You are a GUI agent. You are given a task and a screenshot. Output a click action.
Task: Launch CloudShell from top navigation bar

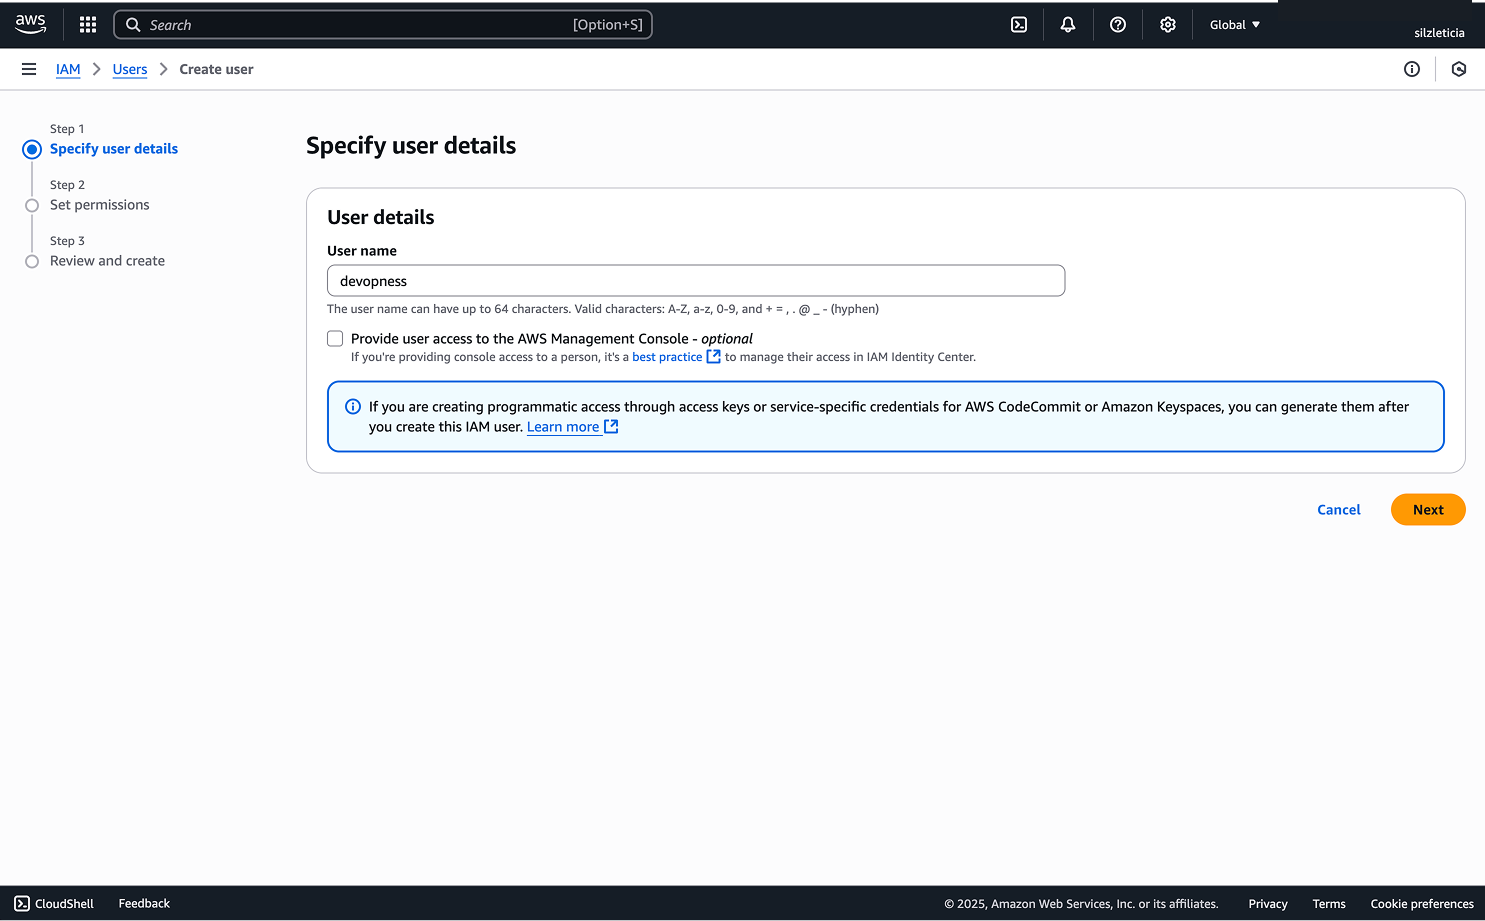coord(1019,25)
